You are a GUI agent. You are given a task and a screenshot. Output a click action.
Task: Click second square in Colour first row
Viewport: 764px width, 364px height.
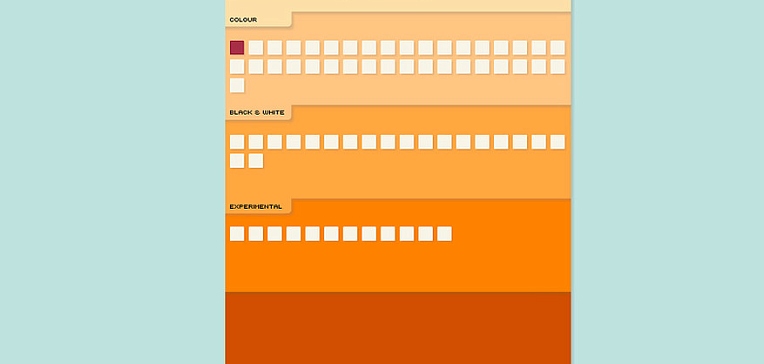pos(256,48)
